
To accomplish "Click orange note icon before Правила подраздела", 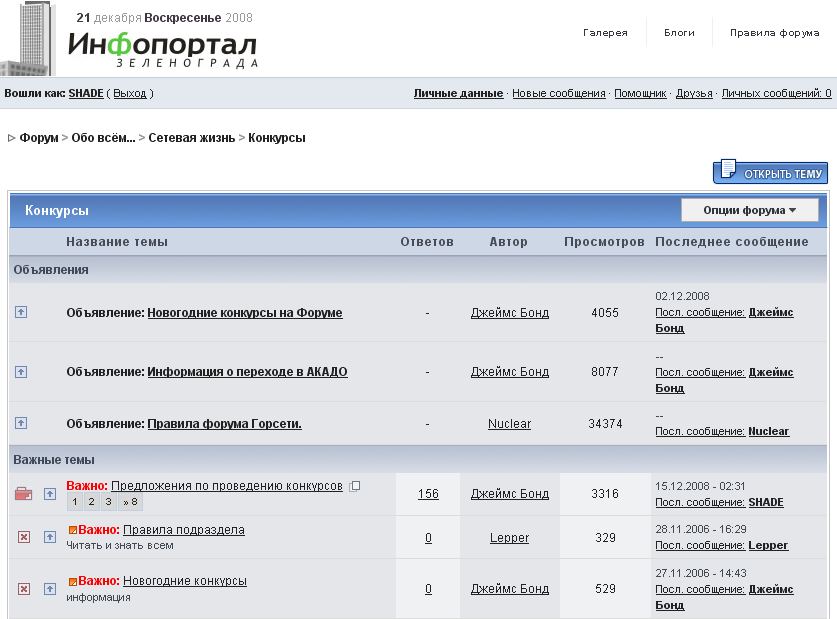I will coord(73,530).
